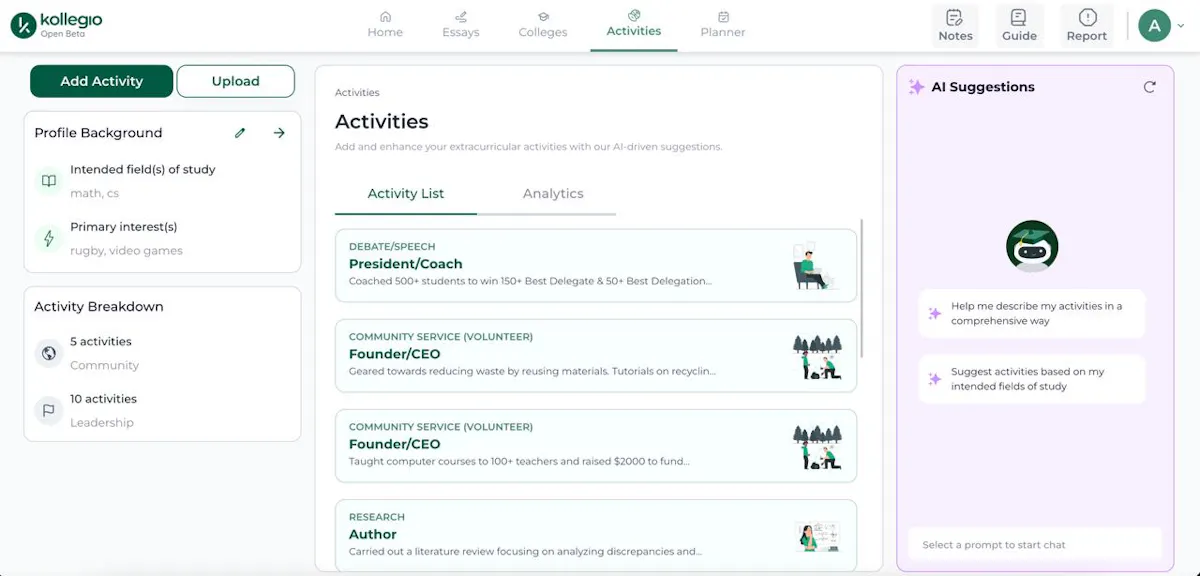Click the Kollegio logo icon

(x=23, y=26)
